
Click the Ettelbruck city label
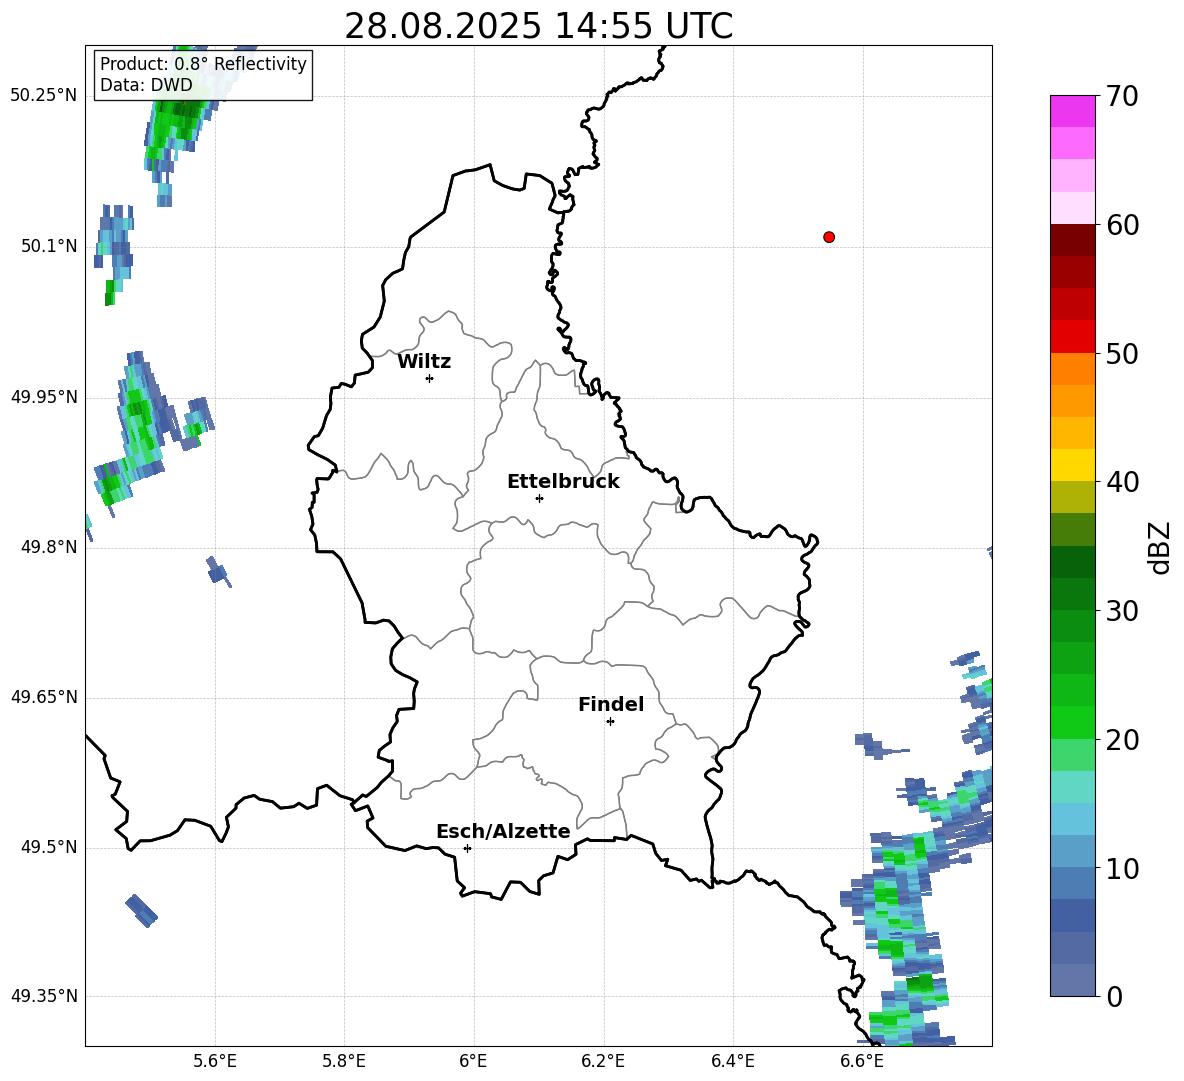point(563,482)
